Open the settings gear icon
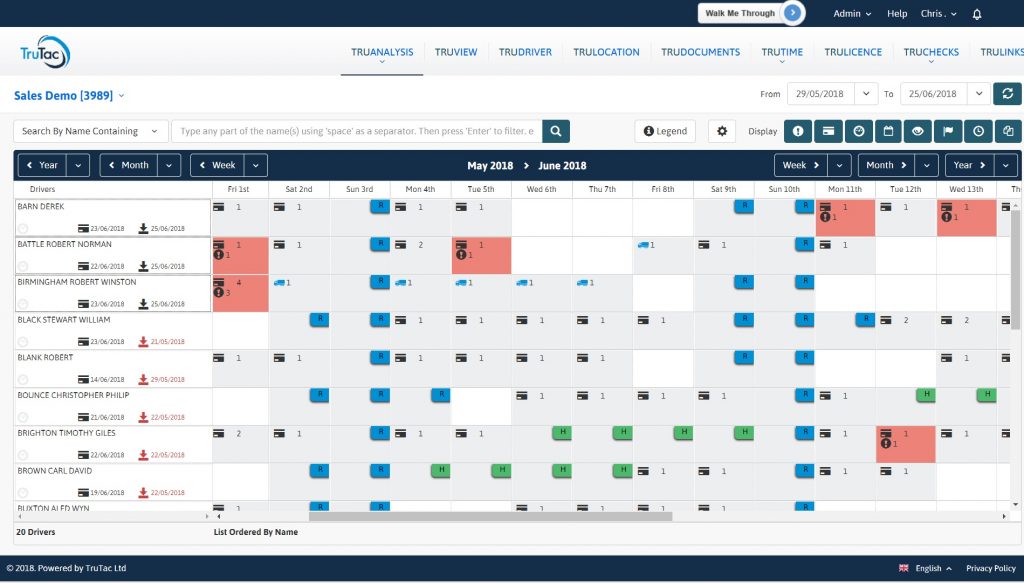The image size is (1024, 583). 722,131
